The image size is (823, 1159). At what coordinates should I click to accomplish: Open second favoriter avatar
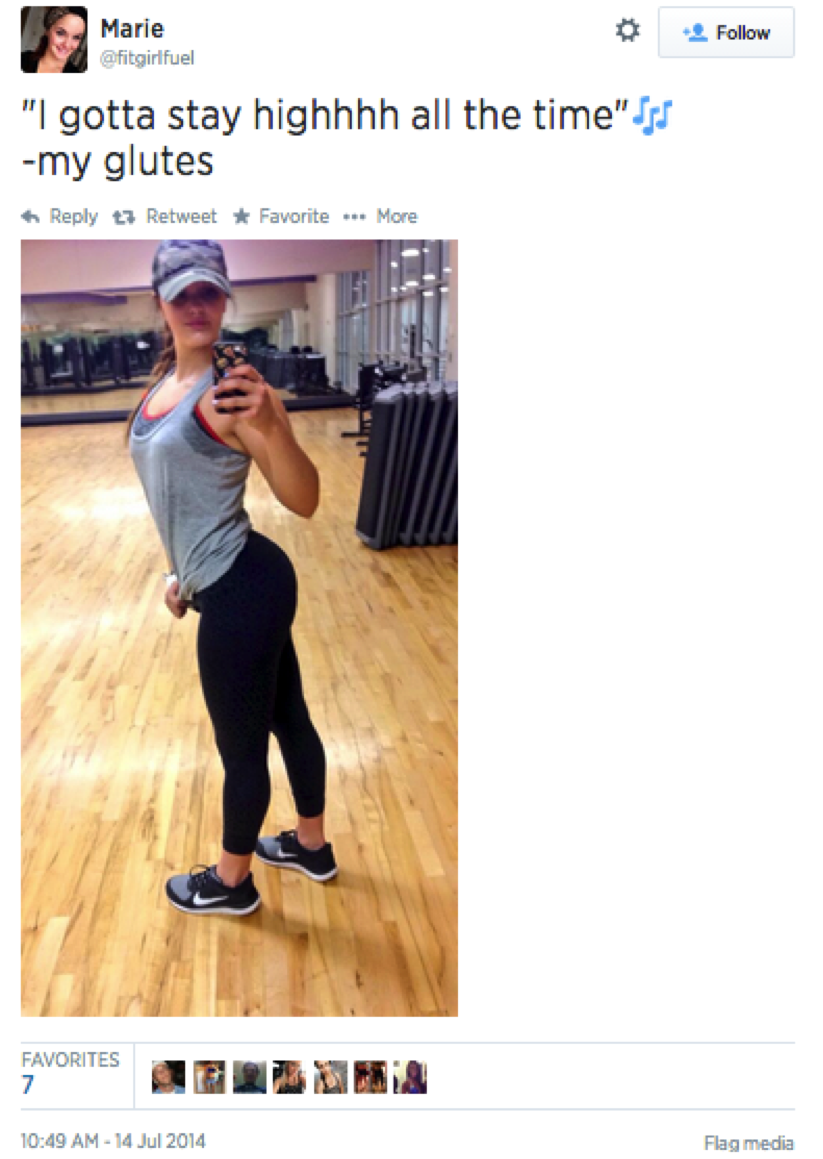click(209, 1077)
